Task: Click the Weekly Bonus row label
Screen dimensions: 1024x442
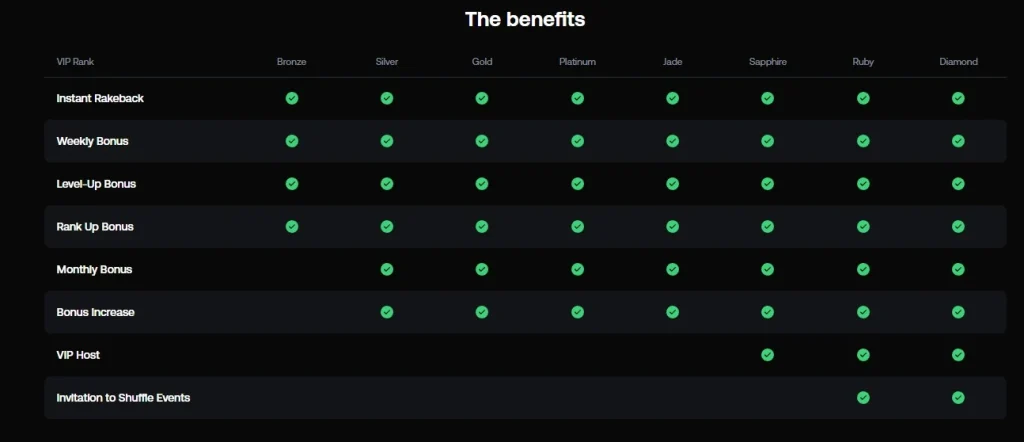Action: click(x=92, y=141)
